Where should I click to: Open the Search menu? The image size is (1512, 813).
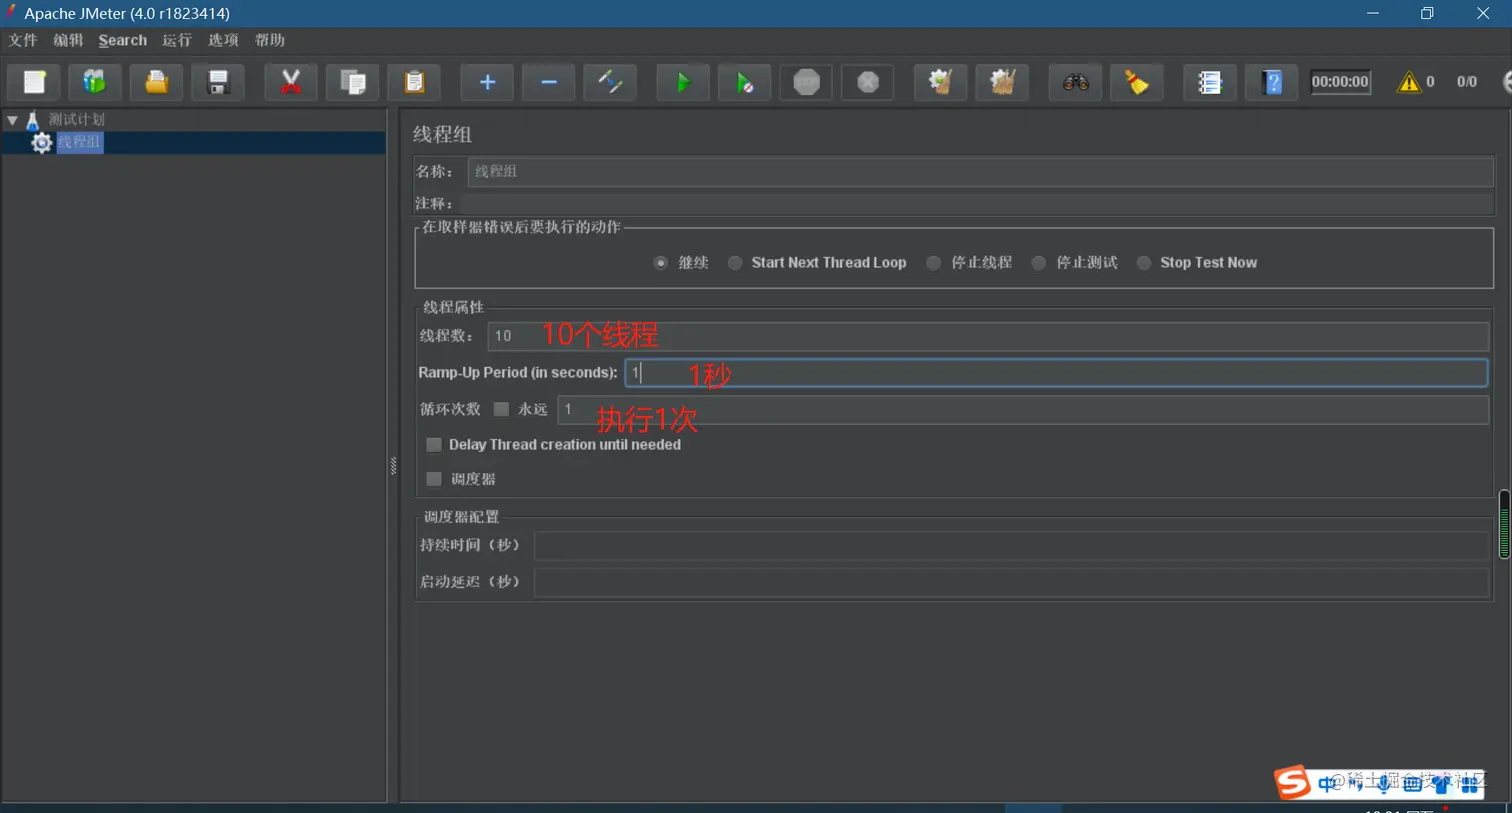pyautogui.click(x=123, y=40)
